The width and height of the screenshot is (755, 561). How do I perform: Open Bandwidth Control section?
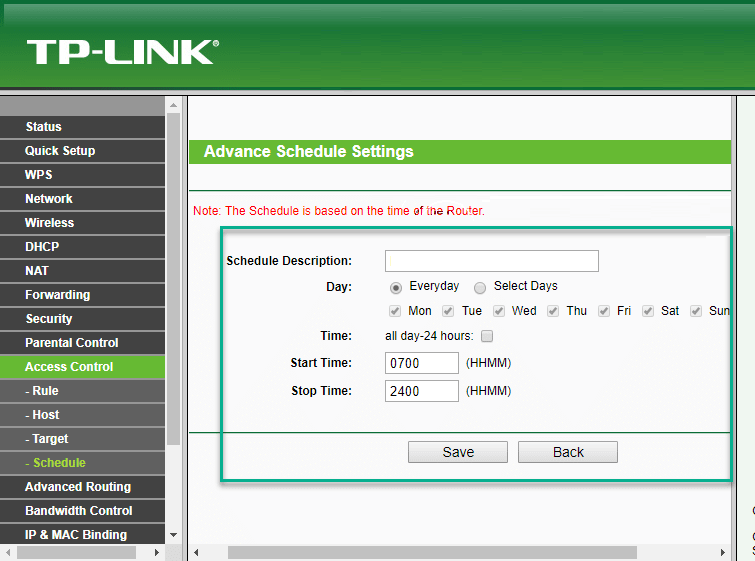coord(82,511)
